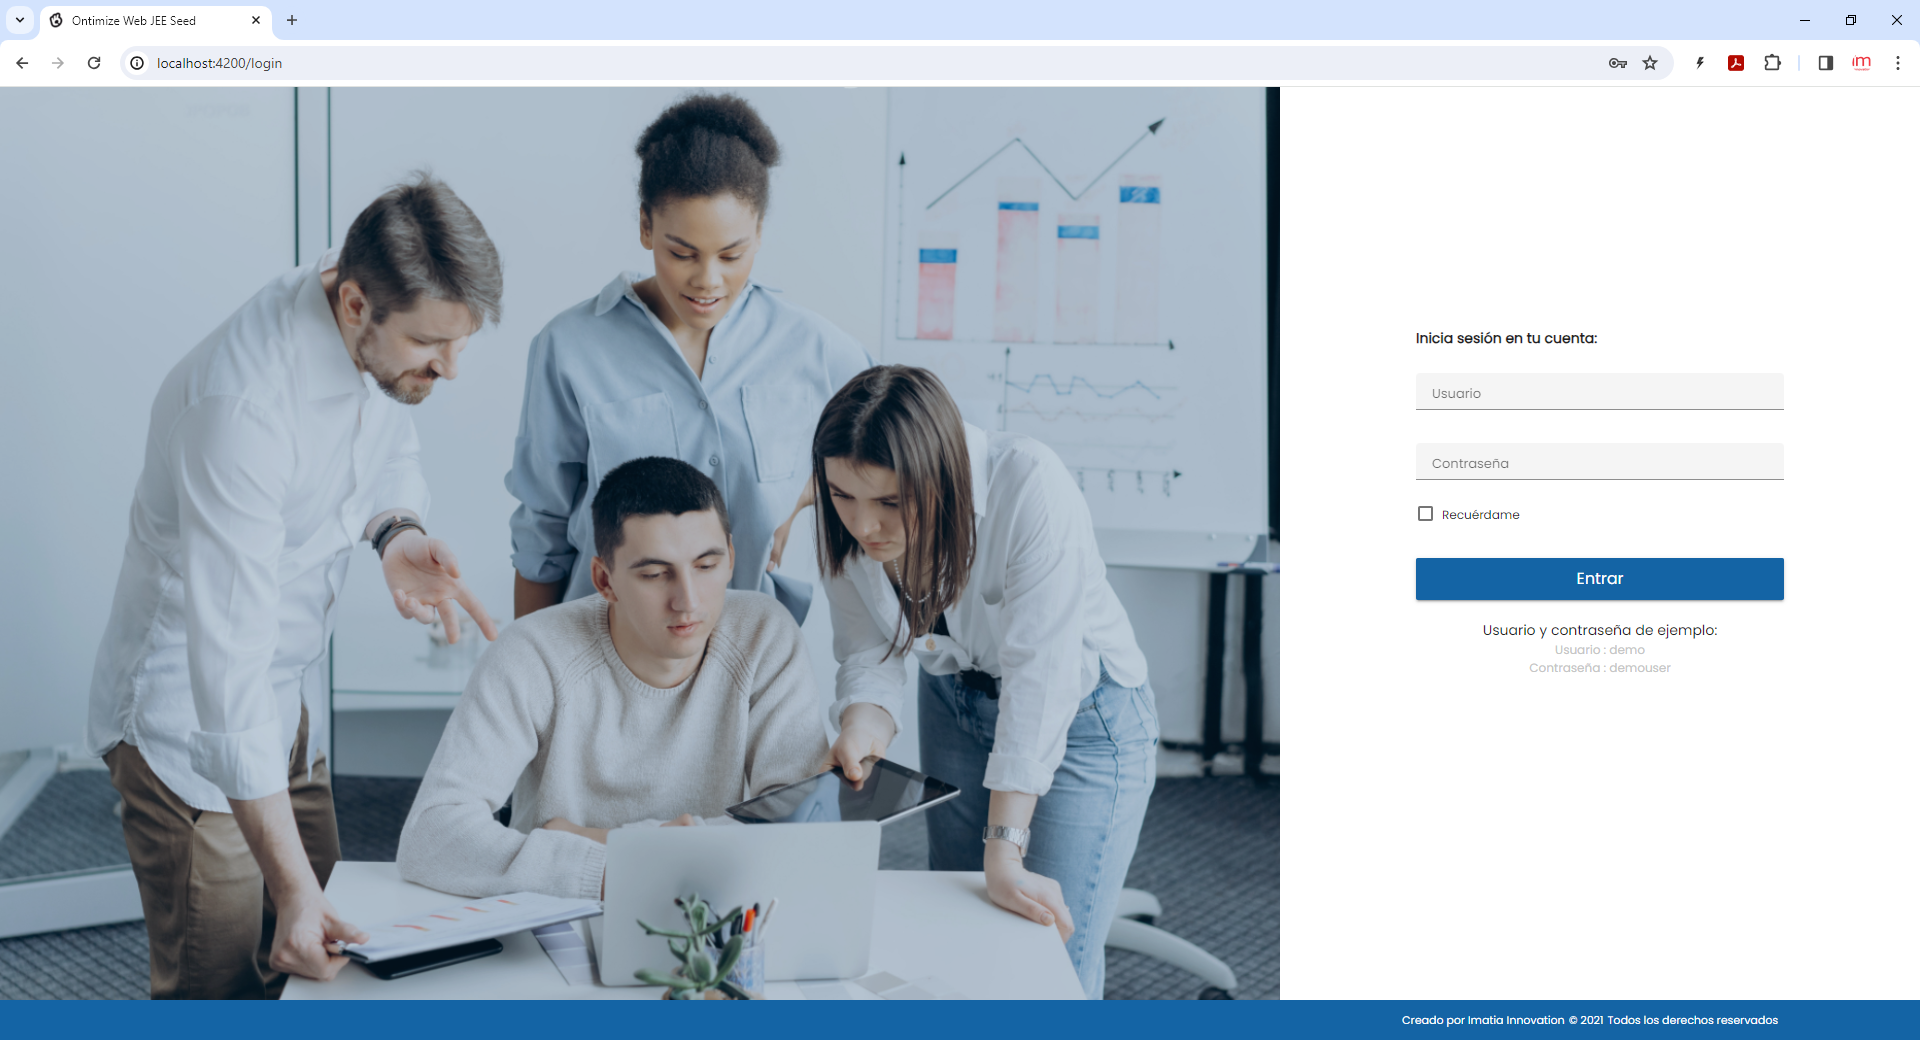Image resolution: width=1920 pixels, height=1040 pixels.
Task: Toggle the browser side panel icon
Action: [x=1825, y=63]
